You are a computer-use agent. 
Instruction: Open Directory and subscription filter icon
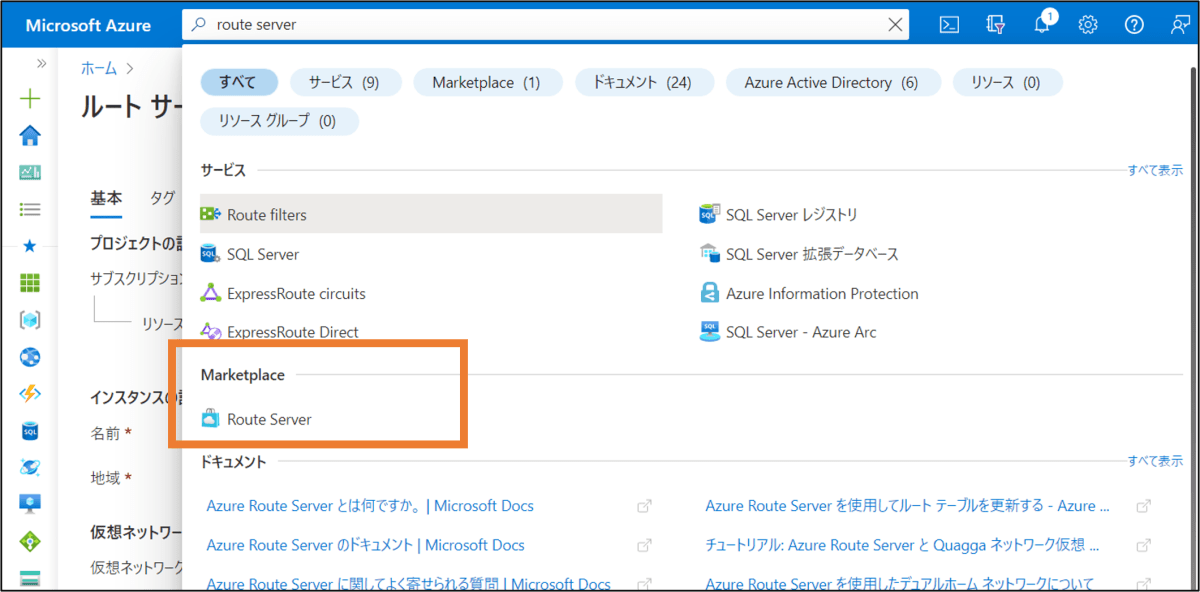coord(995,24)
